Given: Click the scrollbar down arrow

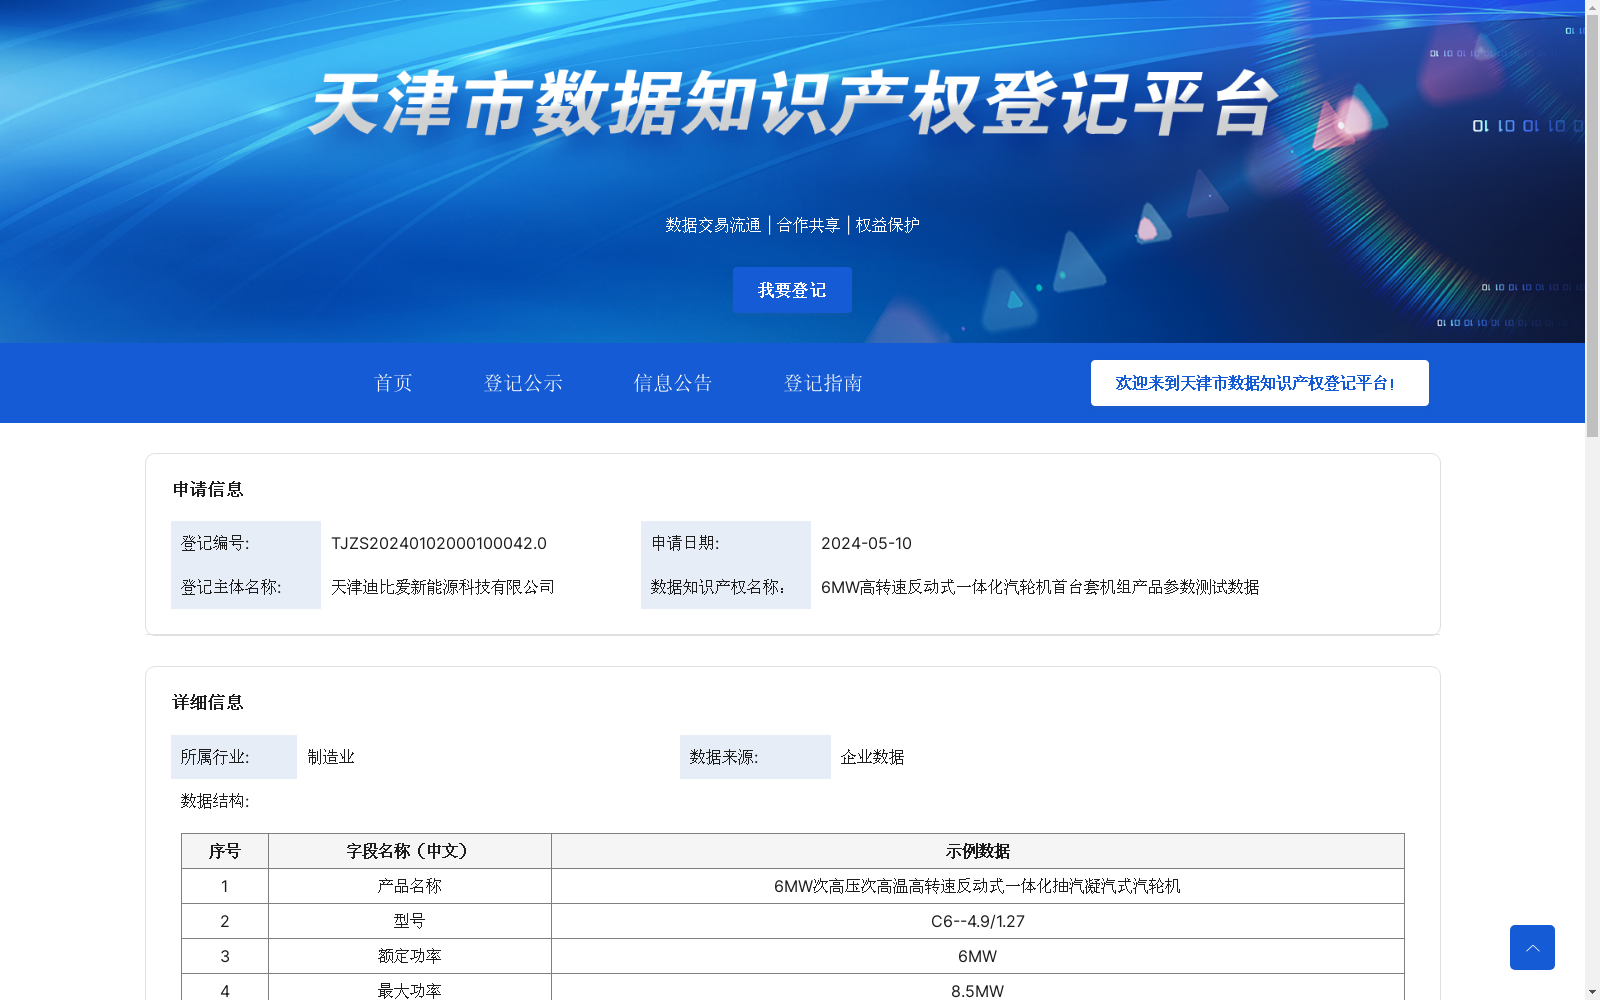Looking at the screenshot, I should (x=1592, y=993).
